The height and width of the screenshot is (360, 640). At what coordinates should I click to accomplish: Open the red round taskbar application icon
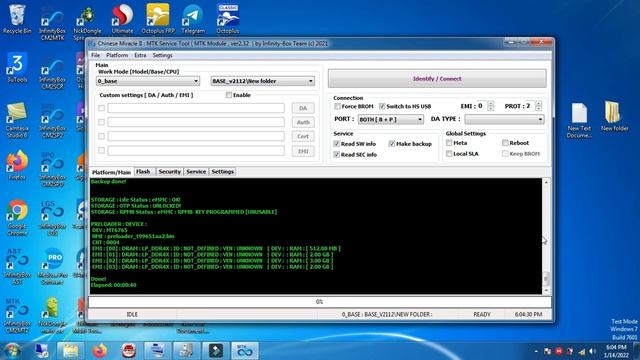coord(129,351)
